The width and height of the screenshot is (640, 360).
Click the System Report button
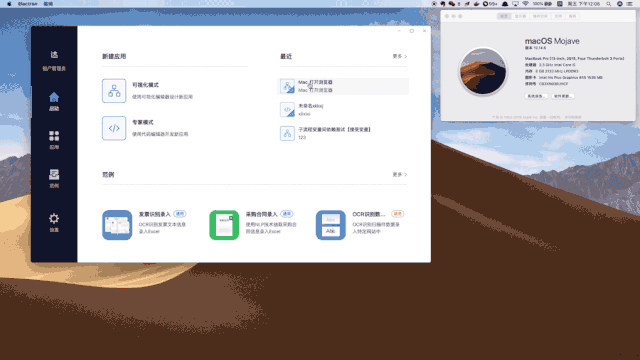[x=536, y=96]
